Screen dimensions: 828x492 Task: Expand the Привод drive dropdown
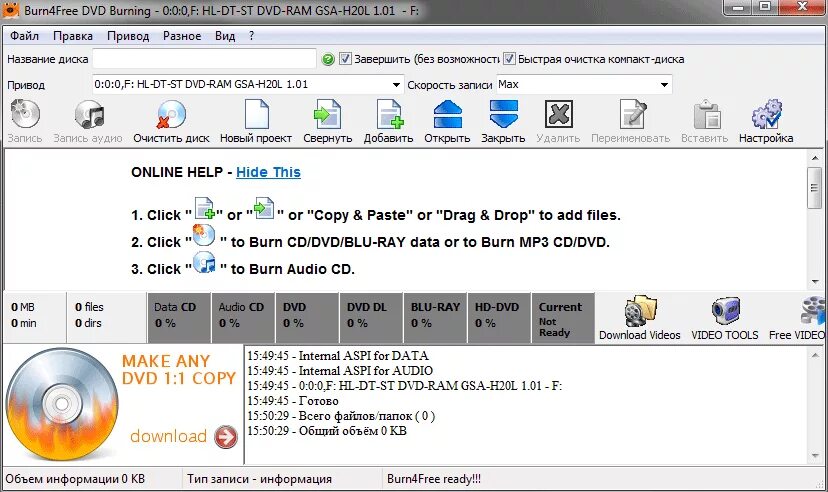(396, 84)
